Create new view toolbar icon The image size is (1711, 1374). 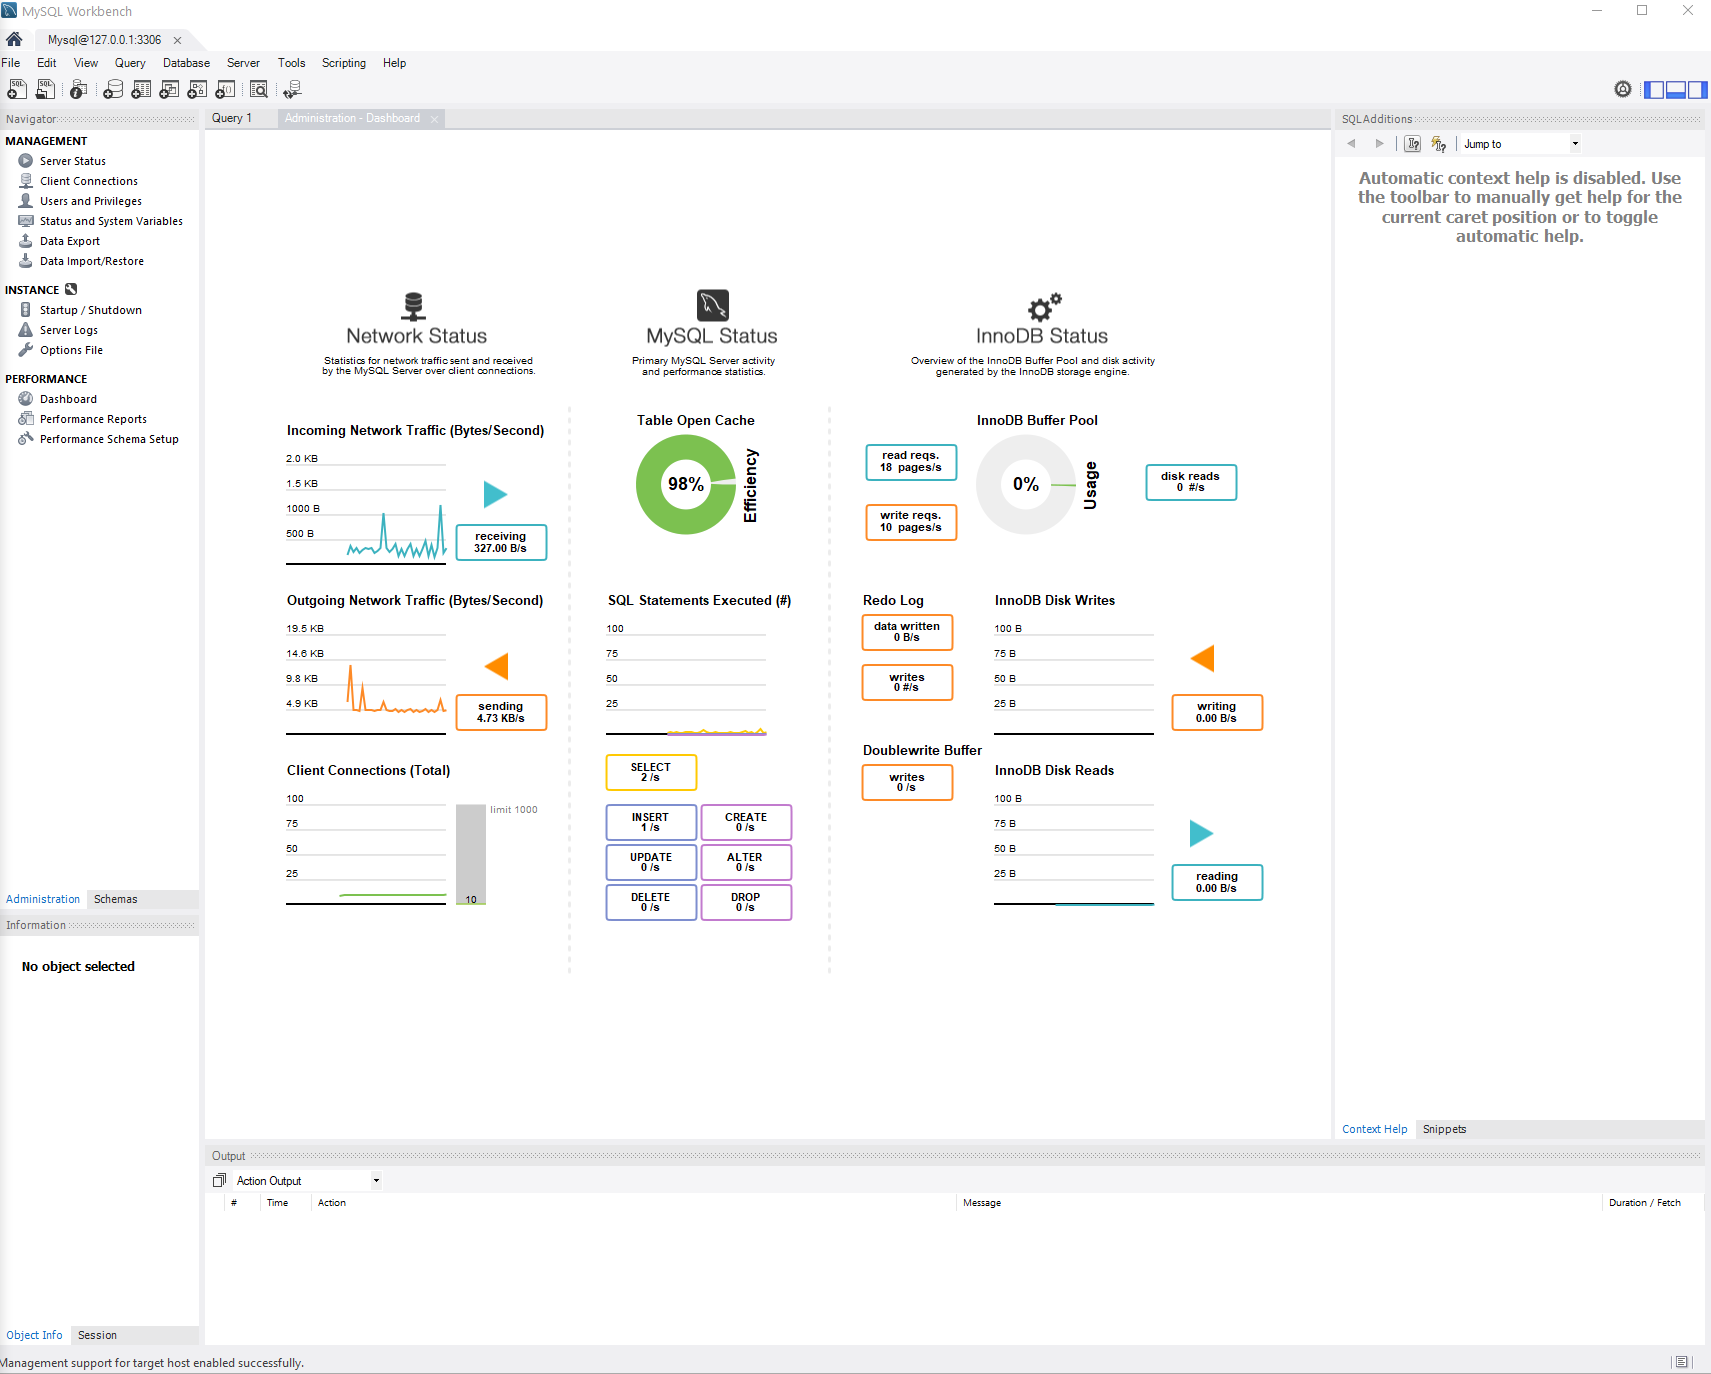[169, 90]
